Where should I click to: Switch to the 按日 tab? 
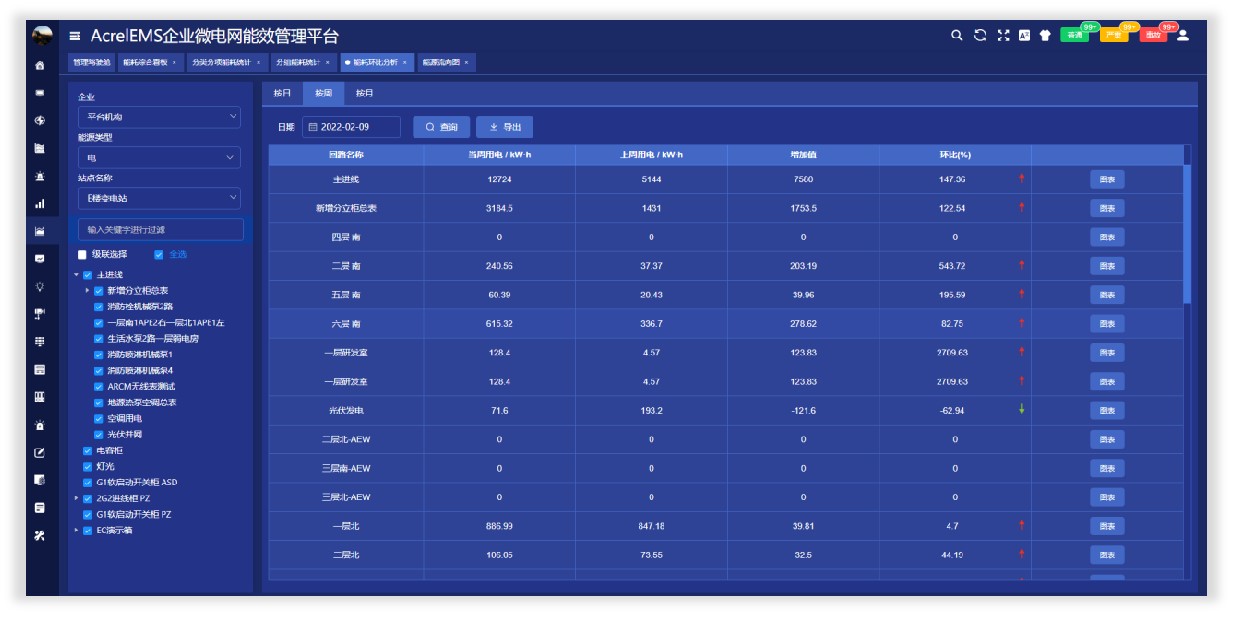(x=282, y=93)
